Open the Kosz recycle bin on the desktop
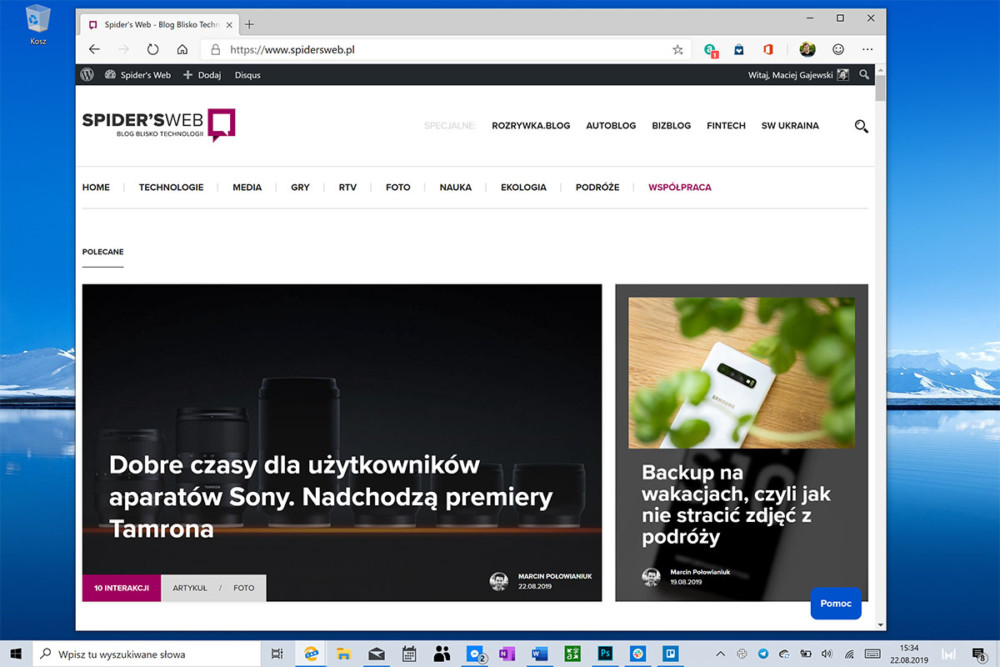This screenshot has height=667, width=1000. [x=38, y=25]
